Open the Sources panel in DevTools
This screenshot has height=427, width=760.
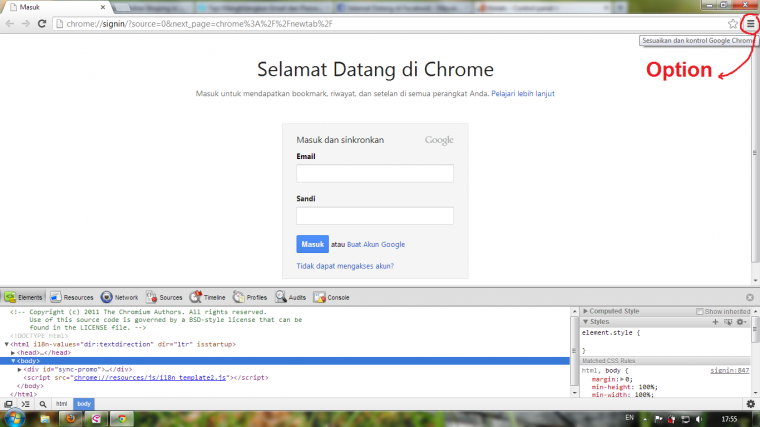(x=164, y=297)
